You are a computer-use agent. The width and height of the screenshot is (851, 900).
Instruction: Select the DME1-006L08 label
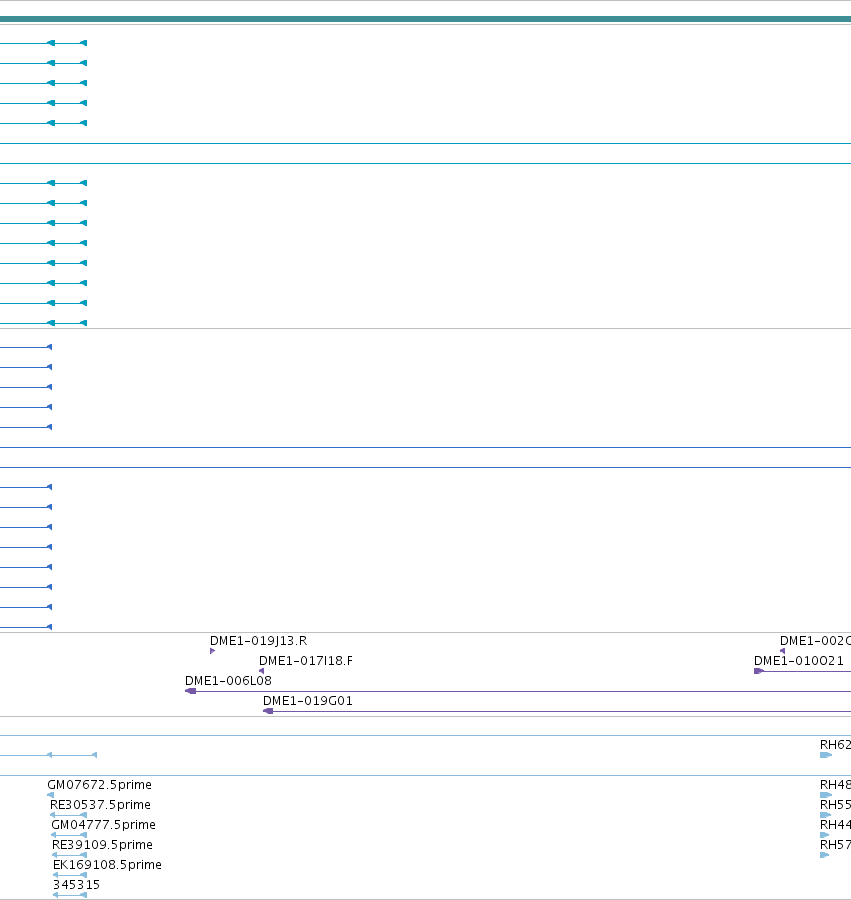[x=228, y=681]
